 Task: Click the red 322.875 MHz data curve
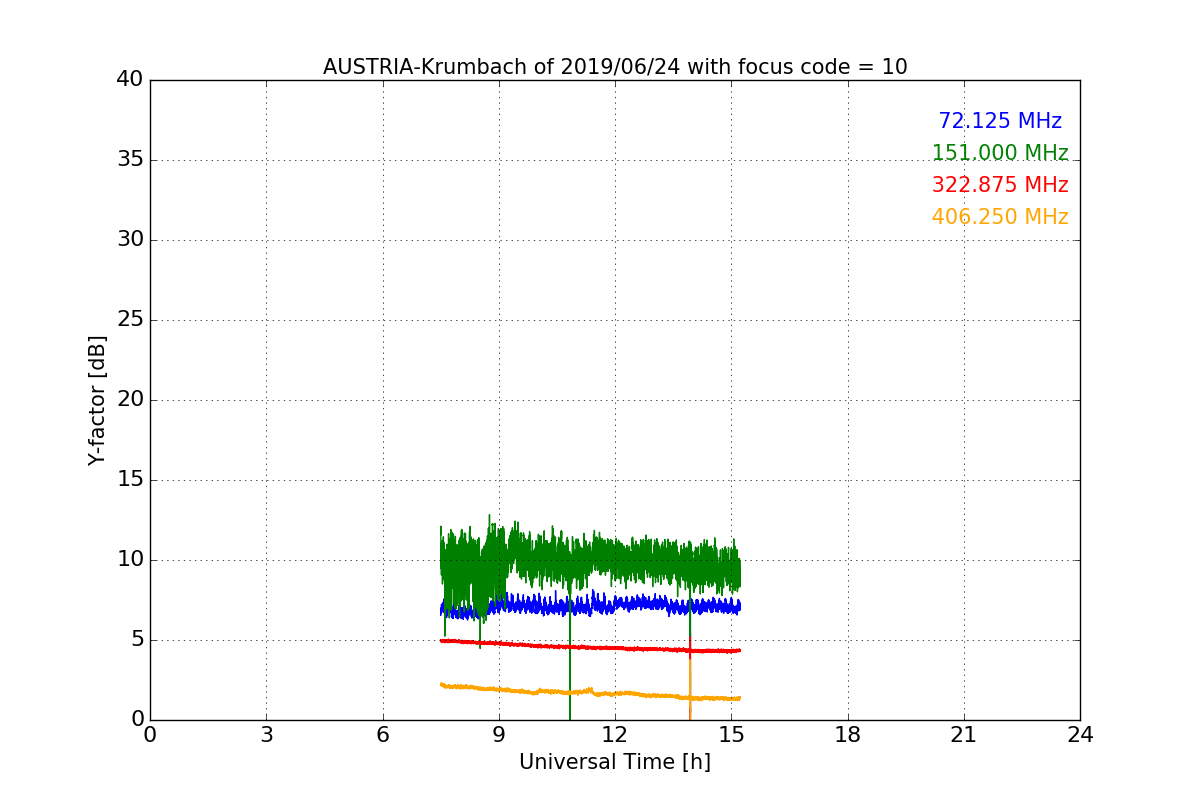tap(590, 647)
